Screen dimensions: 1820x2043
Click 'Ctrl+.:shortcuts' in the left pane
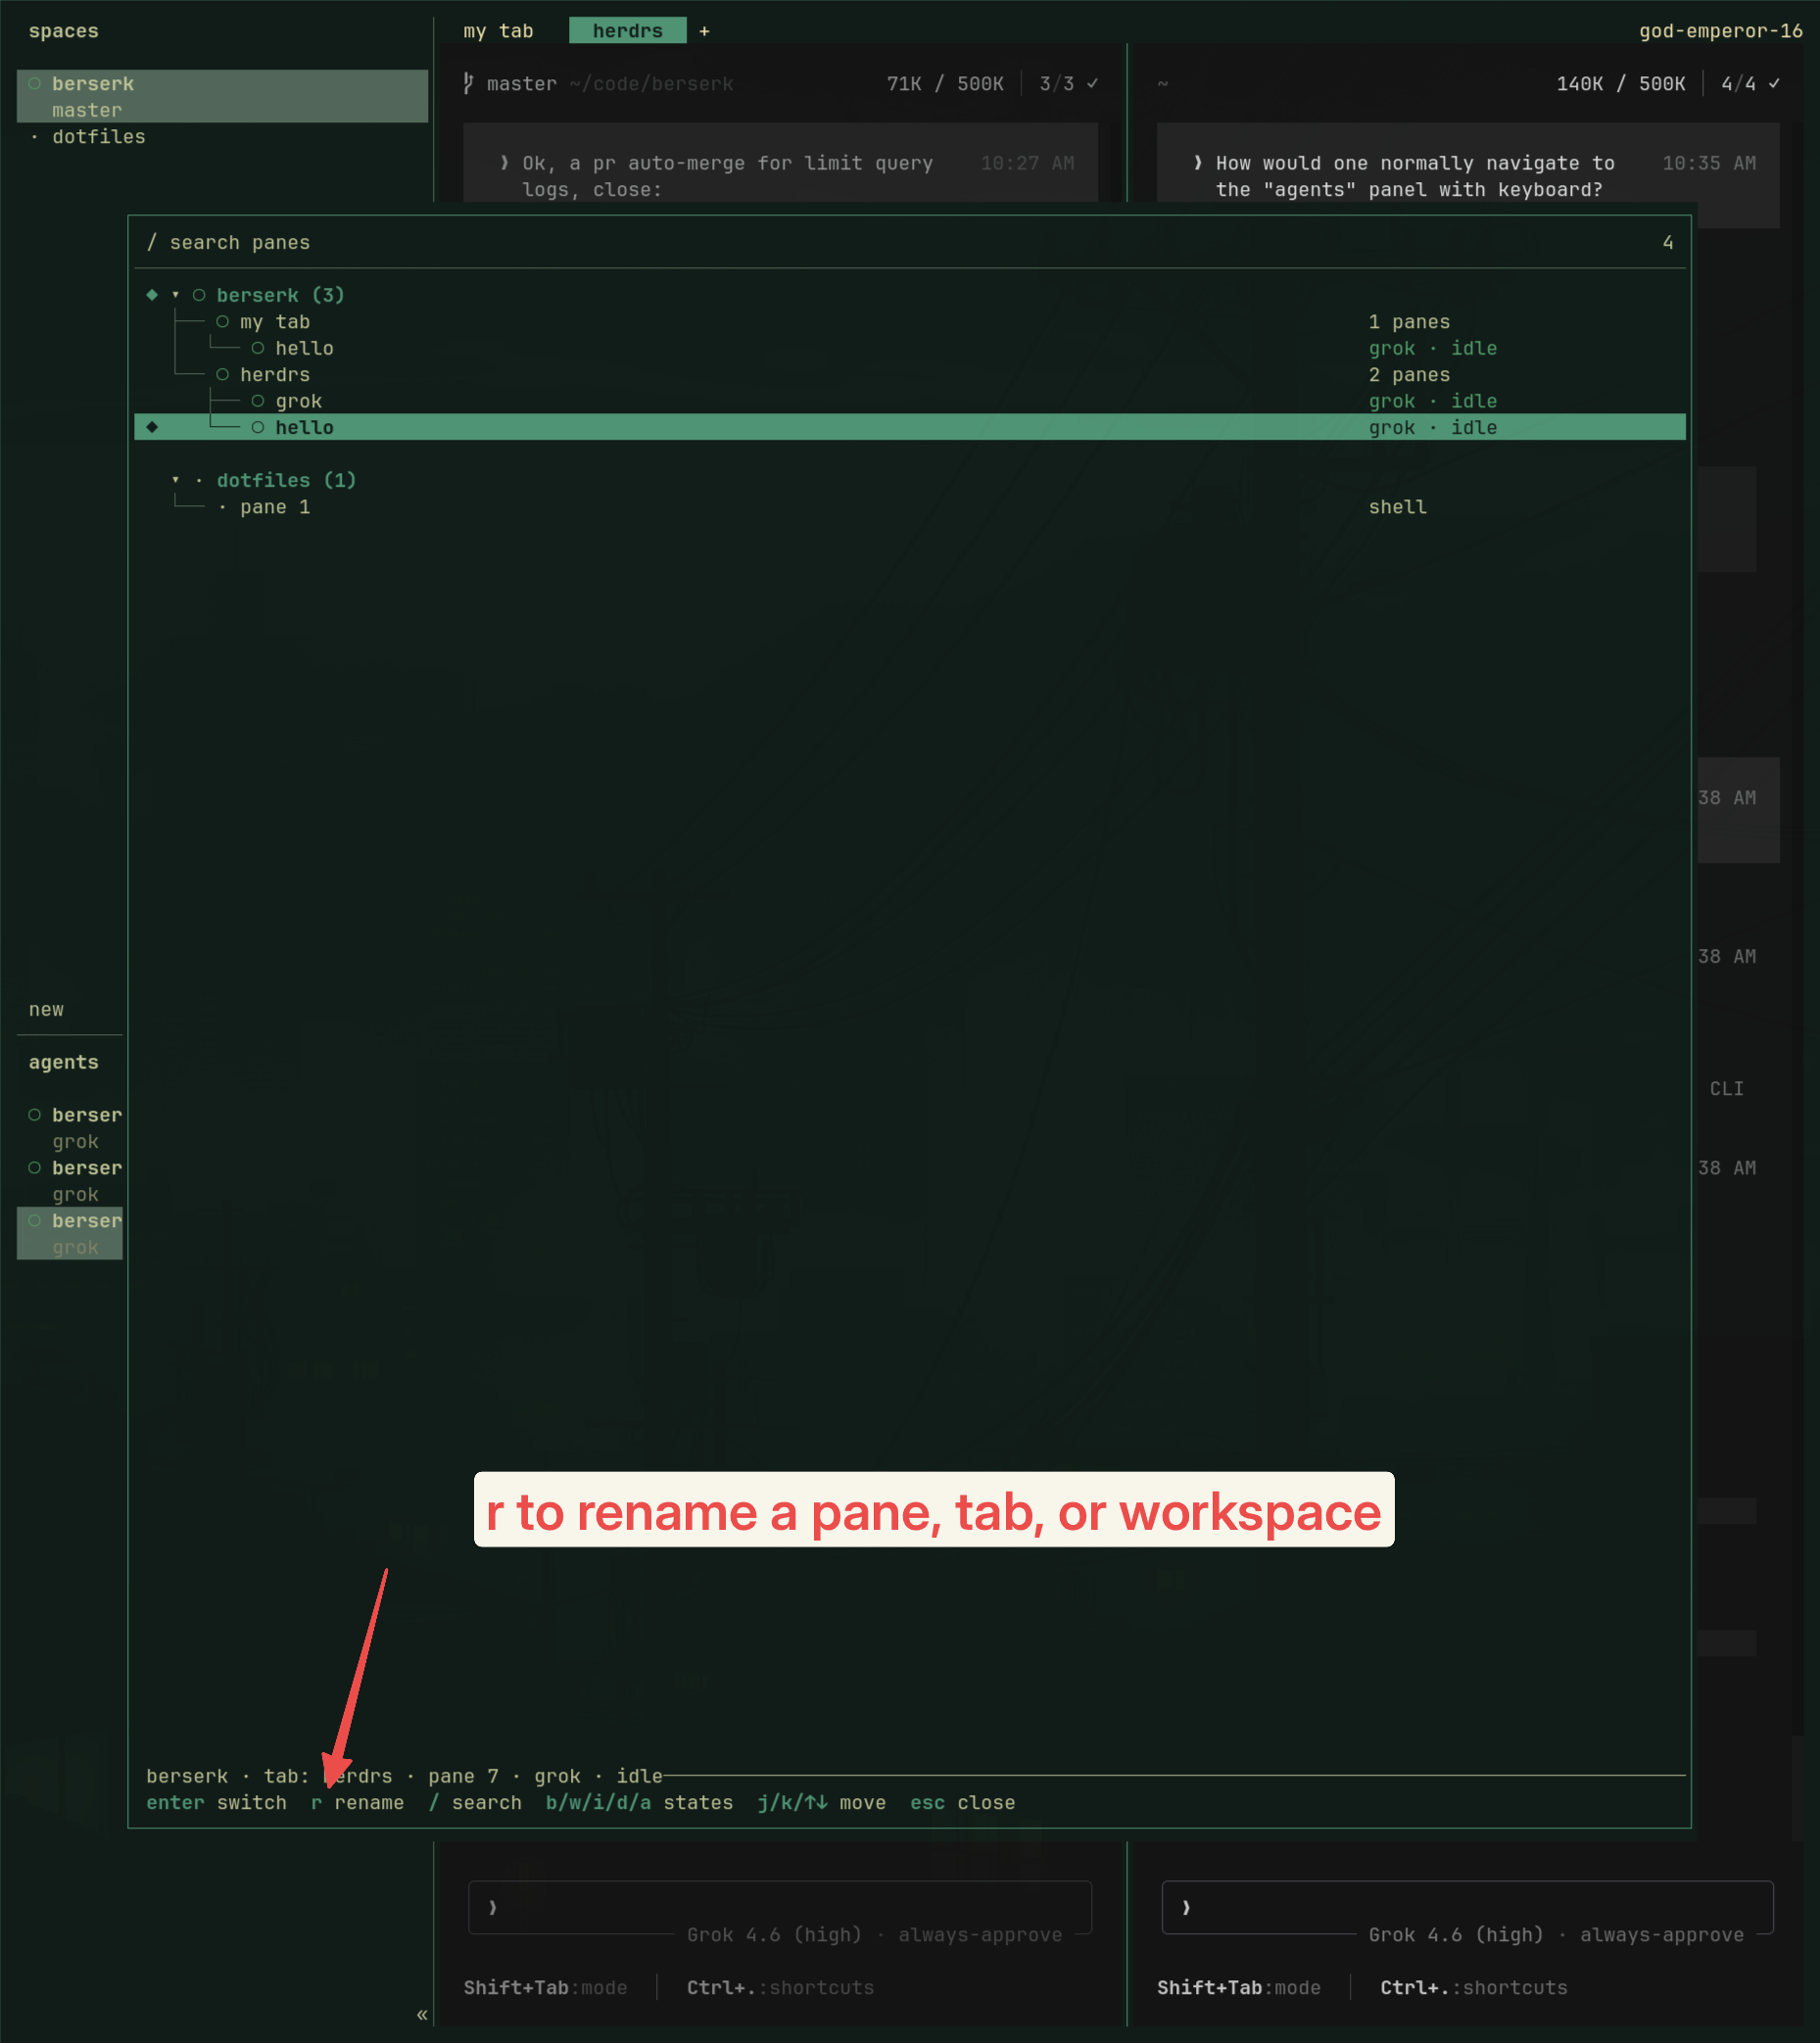780,1988
